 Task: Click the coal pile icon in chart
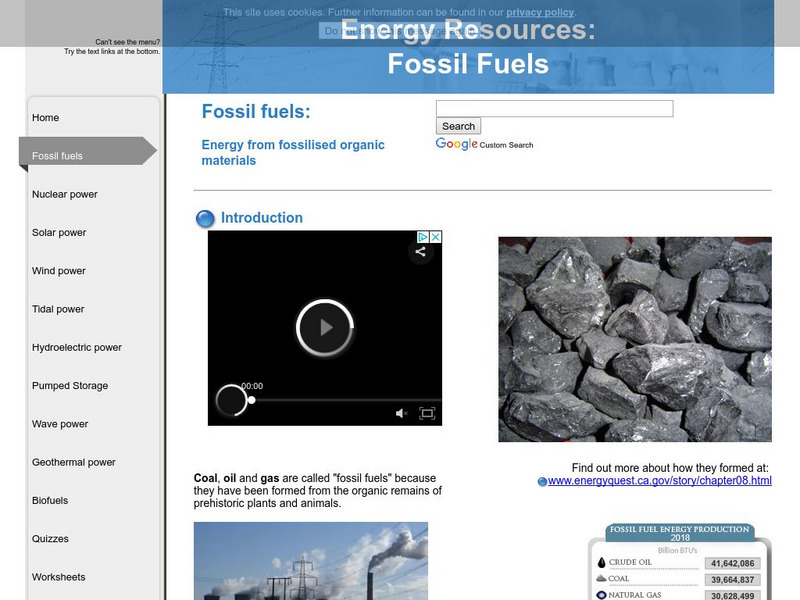tap(602, 578)
